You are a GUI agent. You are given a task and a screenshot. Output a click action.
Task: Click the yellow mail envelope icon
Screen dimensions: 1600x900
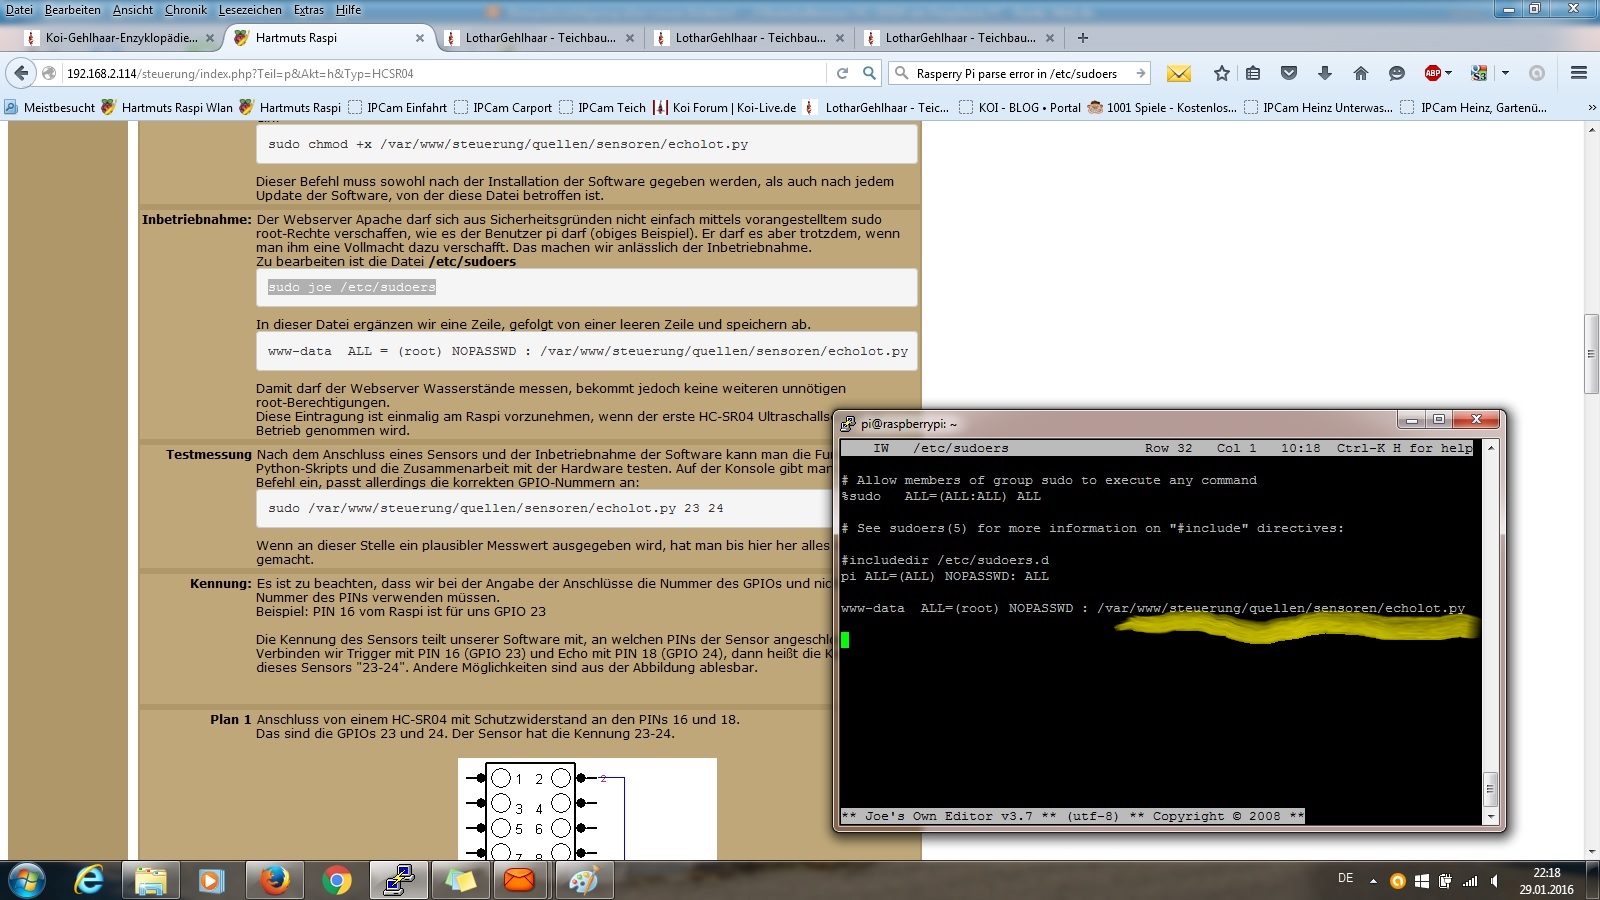pyautogui.click(x=1179, y=73)
